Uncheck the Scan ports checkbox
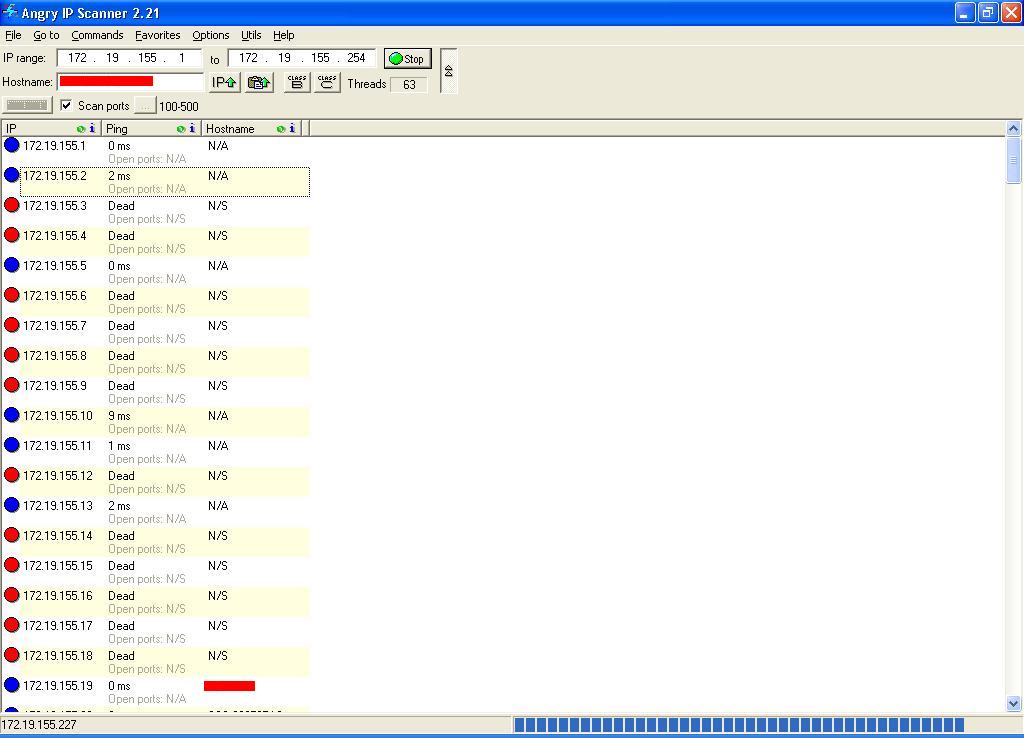 point(66,105)
